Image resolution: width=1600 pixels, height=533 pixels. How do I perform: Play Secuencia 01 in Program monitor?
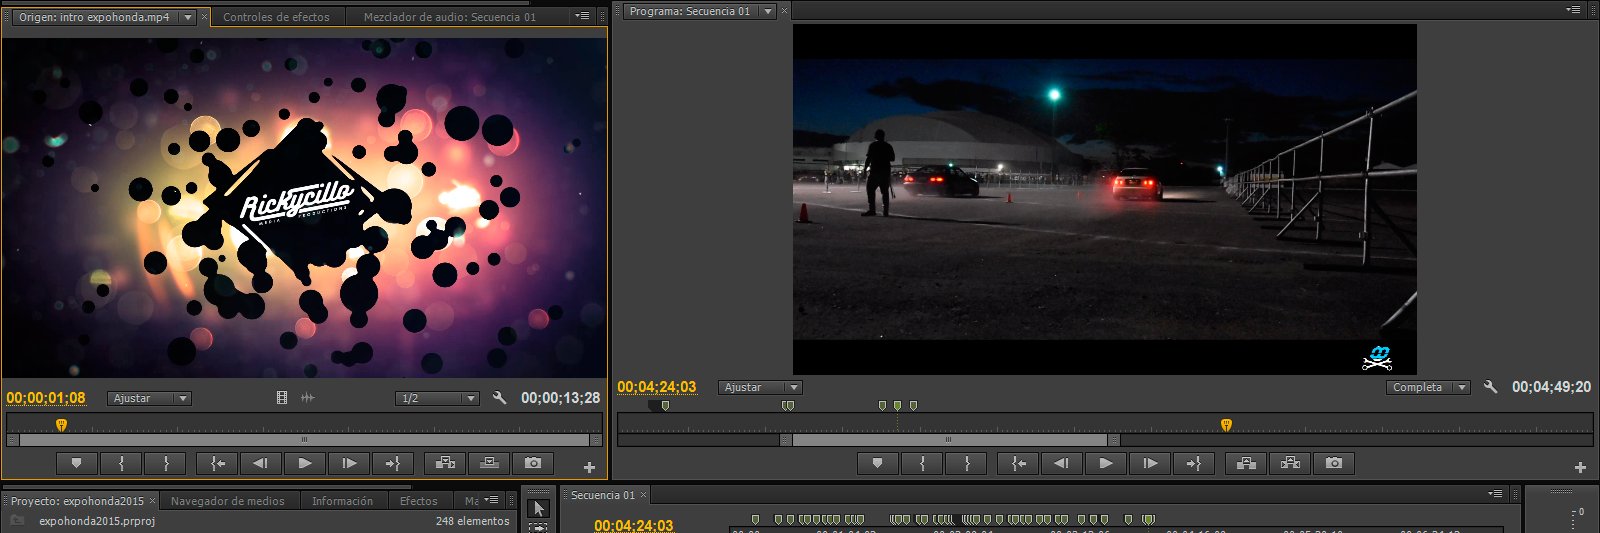point(1106,463)
